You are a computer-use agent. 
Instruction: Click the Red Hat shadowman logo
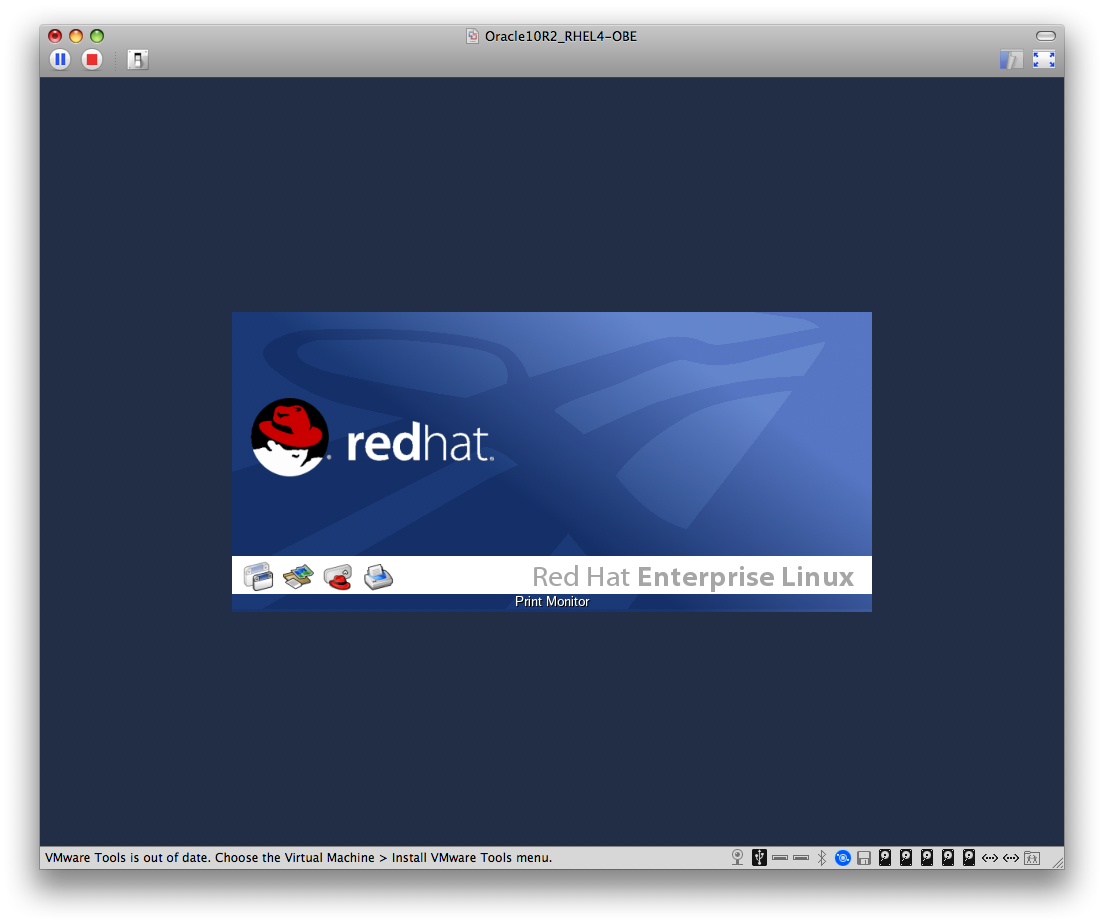(x=290, y=437)
